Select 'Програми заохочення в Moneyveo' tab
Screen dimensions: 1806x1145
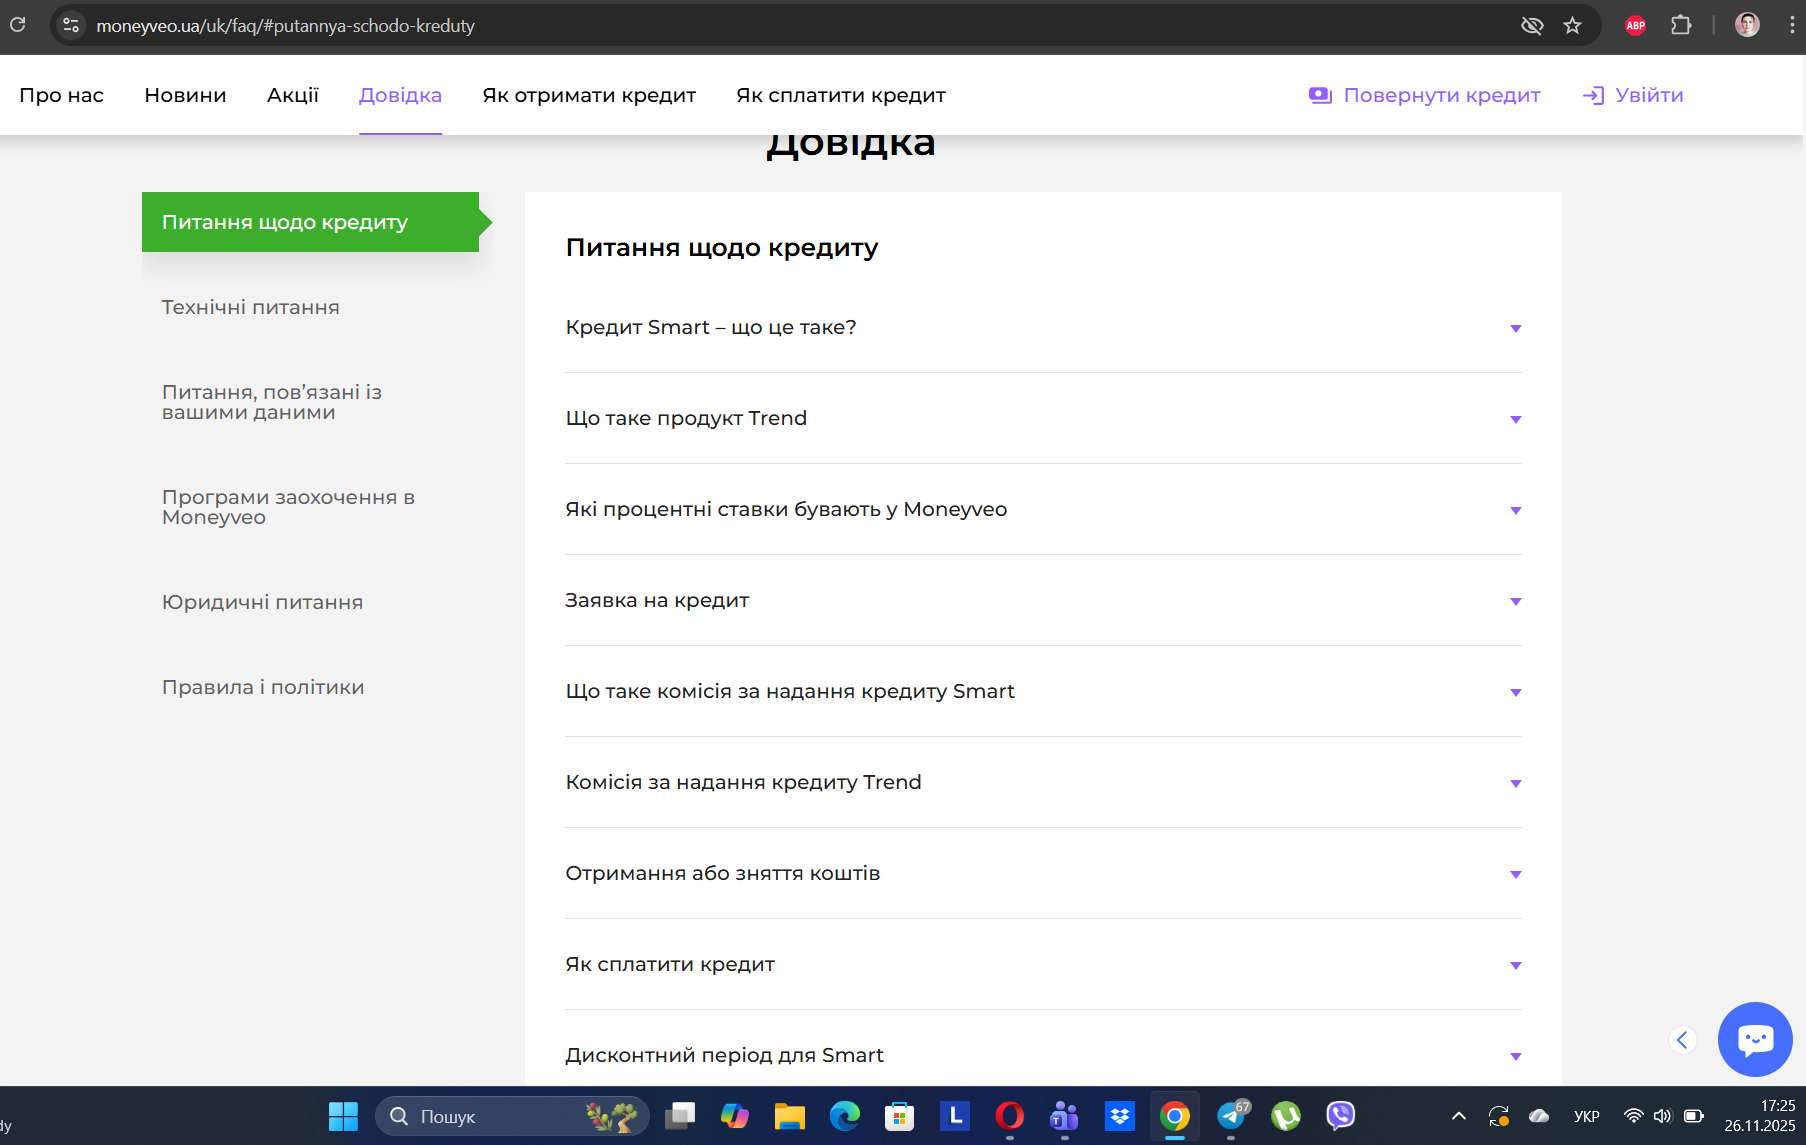click(x=288, y=507)
